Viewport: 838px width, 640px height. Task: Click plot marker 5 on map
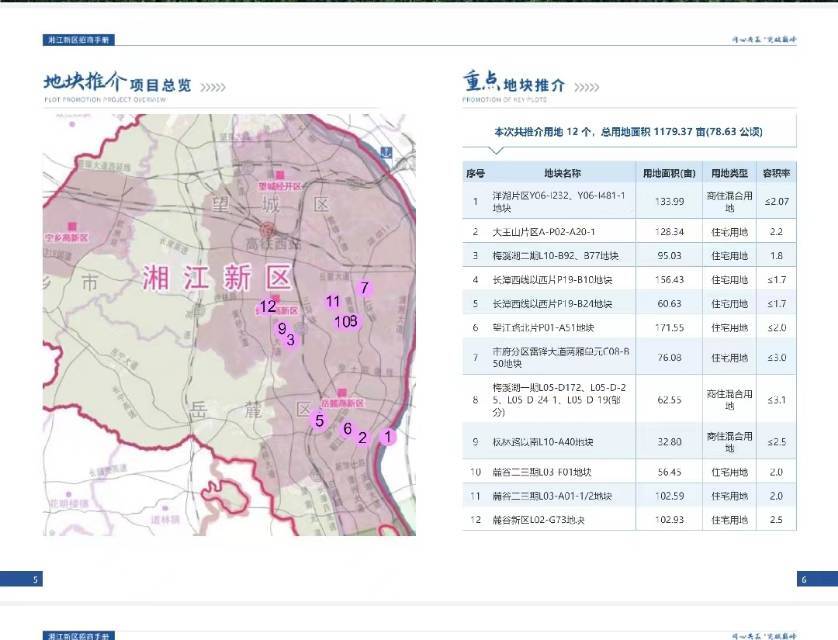pyautogui.click(x=319, y=421)
